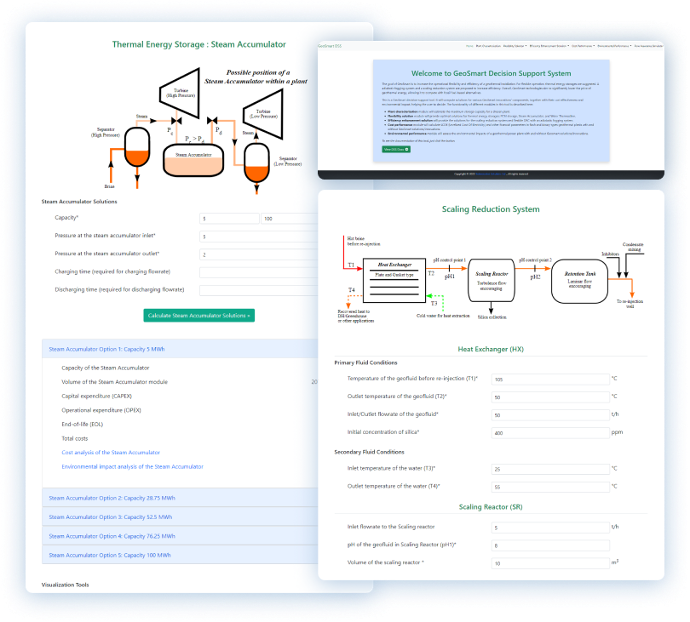Click the Discharging time input field
The image size is (690, 622).
pyautogui.click(x=258, y=291)
